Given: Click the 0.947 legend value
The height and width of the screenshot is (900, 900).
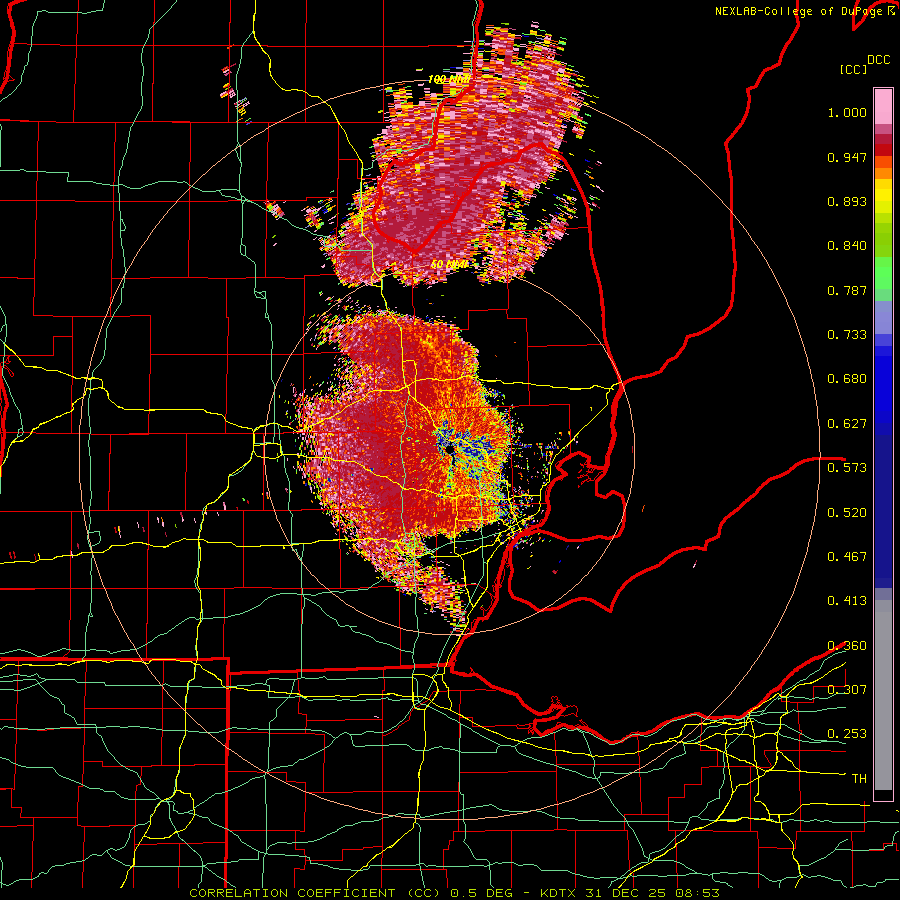Looking at the screenshot, I should coord(847,157).
